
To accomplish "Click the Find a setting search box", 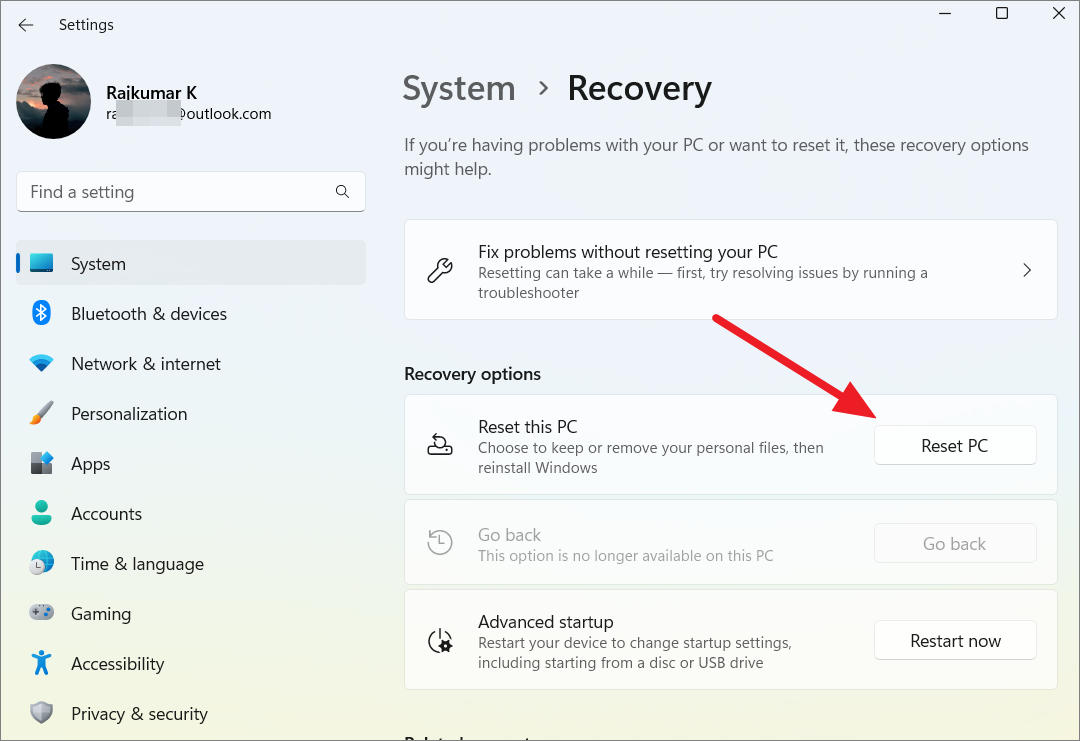I will tap(191, 191).
